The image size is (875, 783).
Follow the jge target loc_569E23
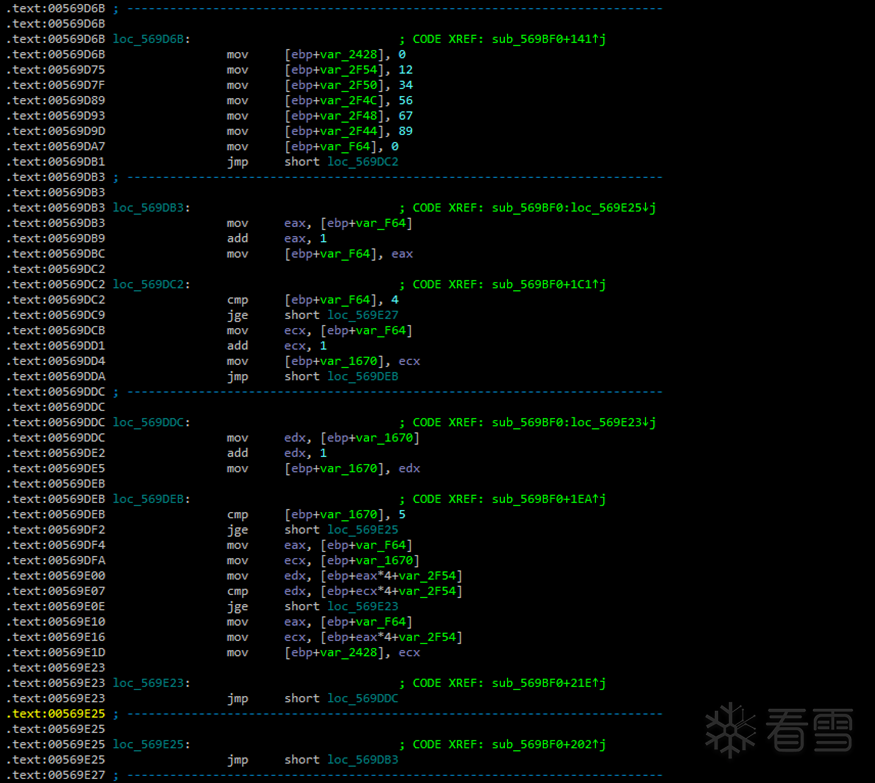(x=364, y=606)
